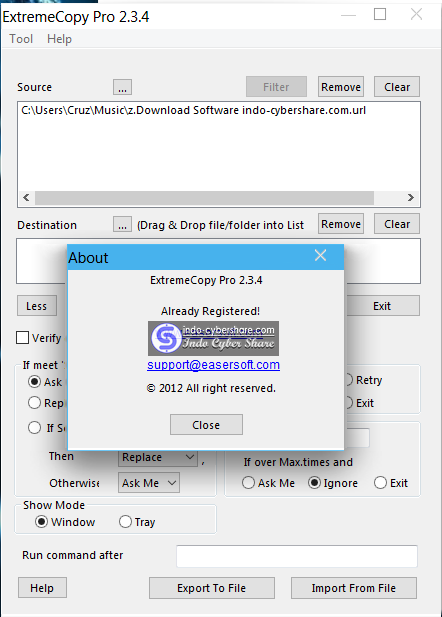The height and width of the screenshot is (617, 442).
Task: Minimize the ExtremeCopy Pro window
Action: (x=348, y=15)
